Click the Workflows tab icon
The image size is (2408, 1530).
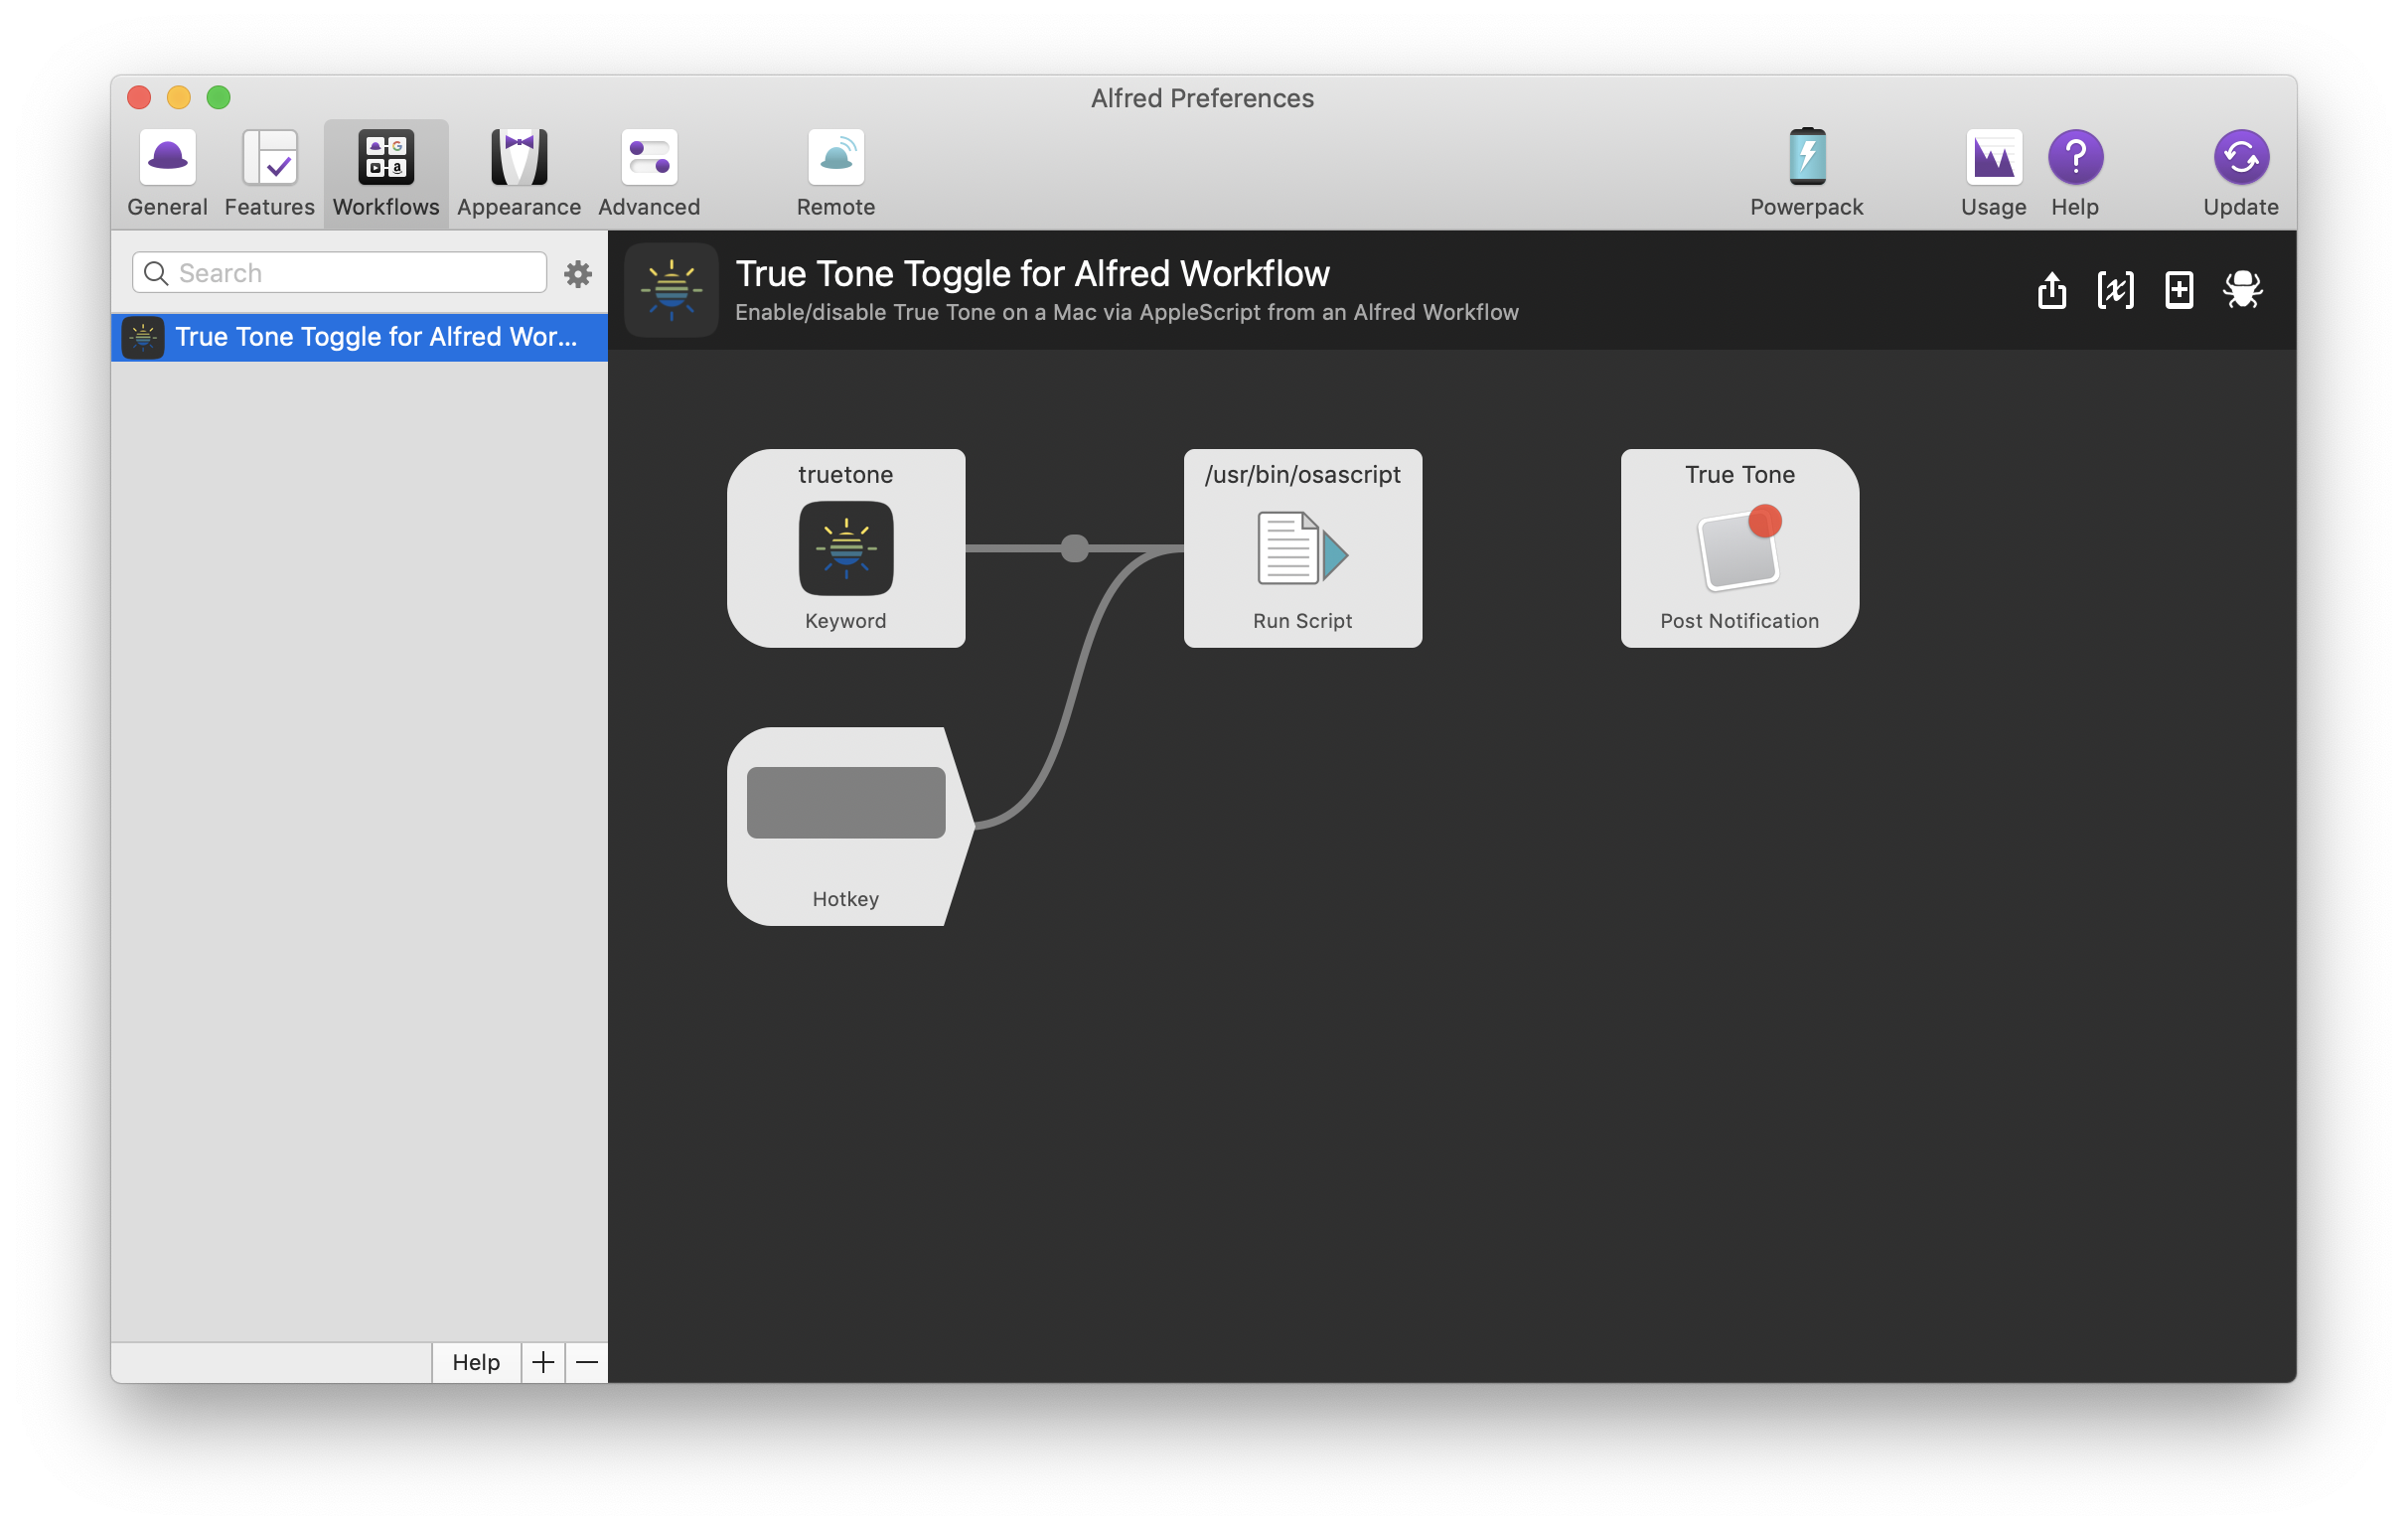386,156
